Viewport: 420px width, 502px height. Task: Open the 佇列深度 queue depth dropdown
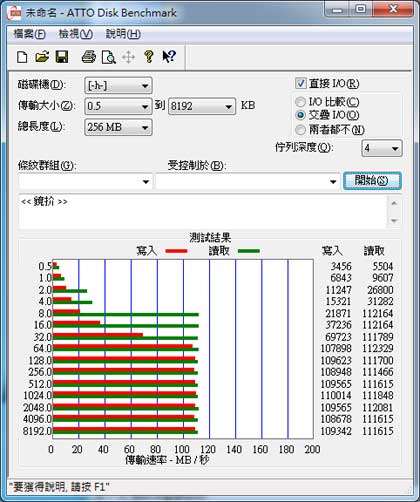click(382, 148)
